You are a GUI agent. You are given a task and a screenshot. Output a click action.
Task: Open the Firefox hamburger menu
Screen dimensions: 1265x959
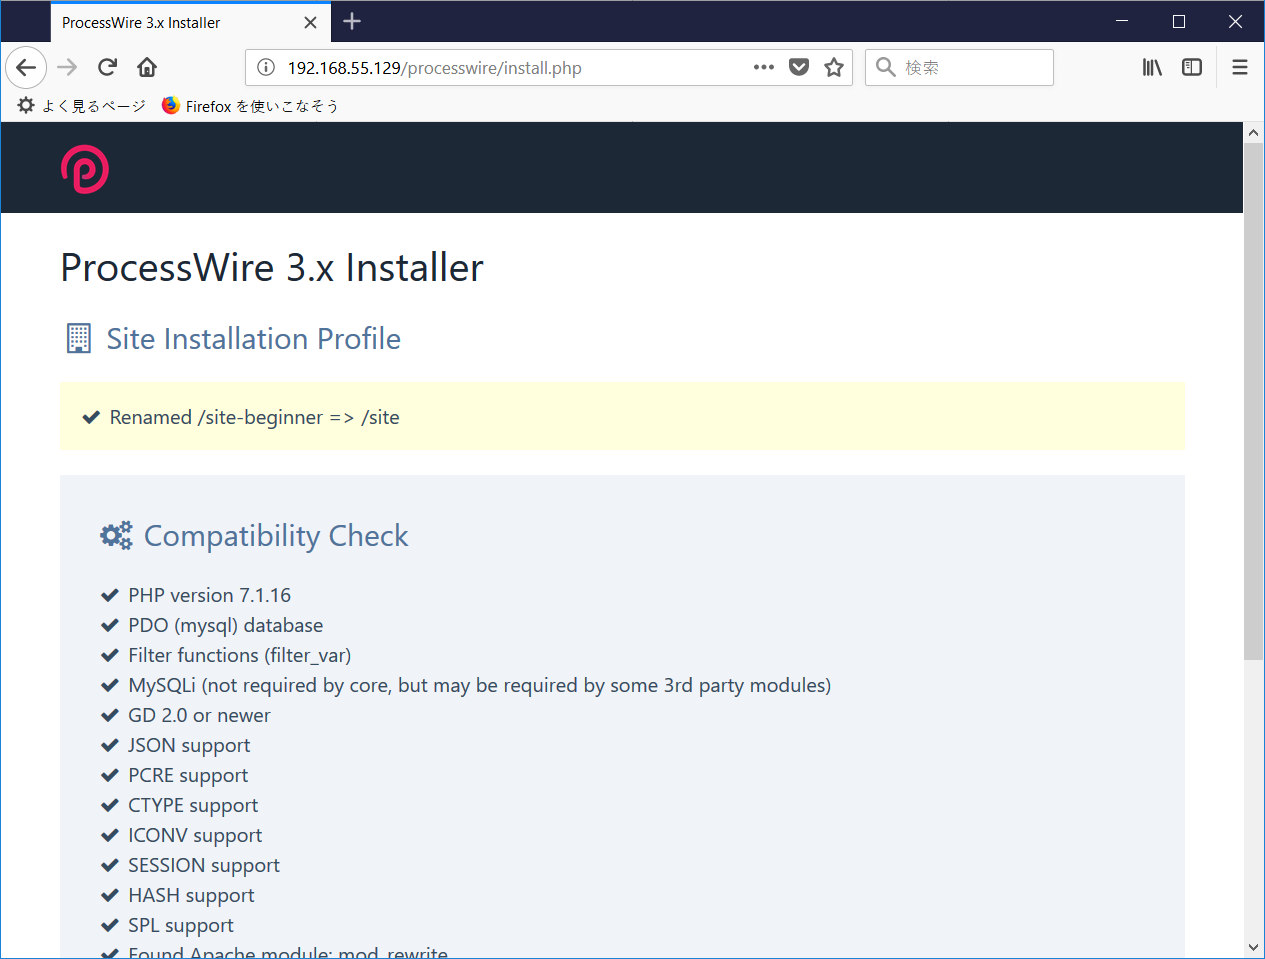pos(1239,67)
